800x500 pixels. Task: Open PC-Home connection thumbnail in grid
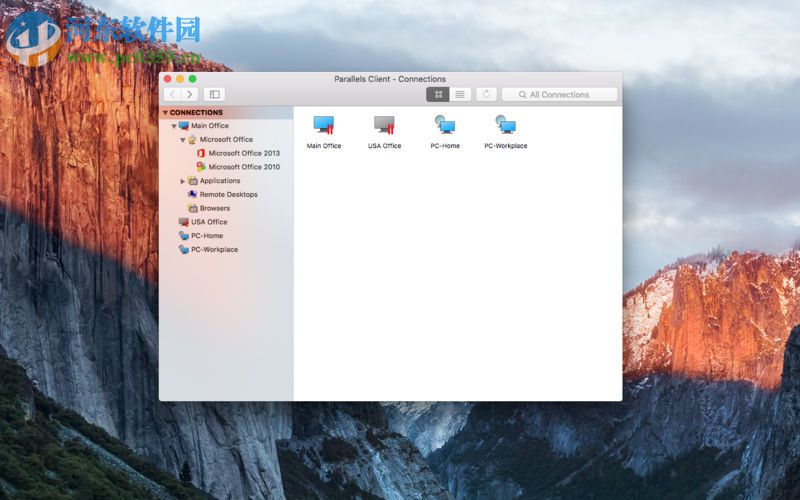(x=445, y=125)
